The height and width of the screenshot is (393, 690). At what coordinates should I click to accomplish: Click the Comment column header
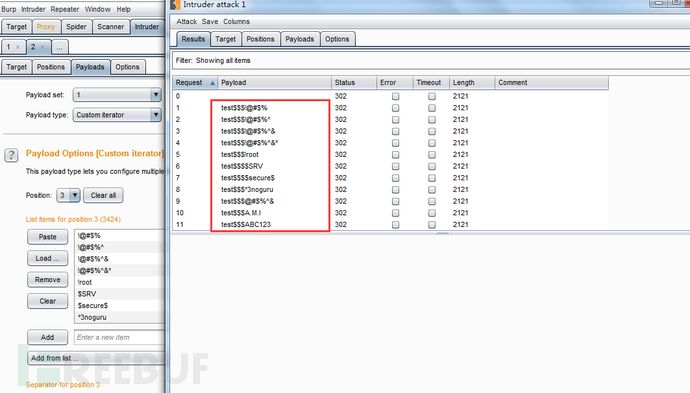(x=552, y=82)
